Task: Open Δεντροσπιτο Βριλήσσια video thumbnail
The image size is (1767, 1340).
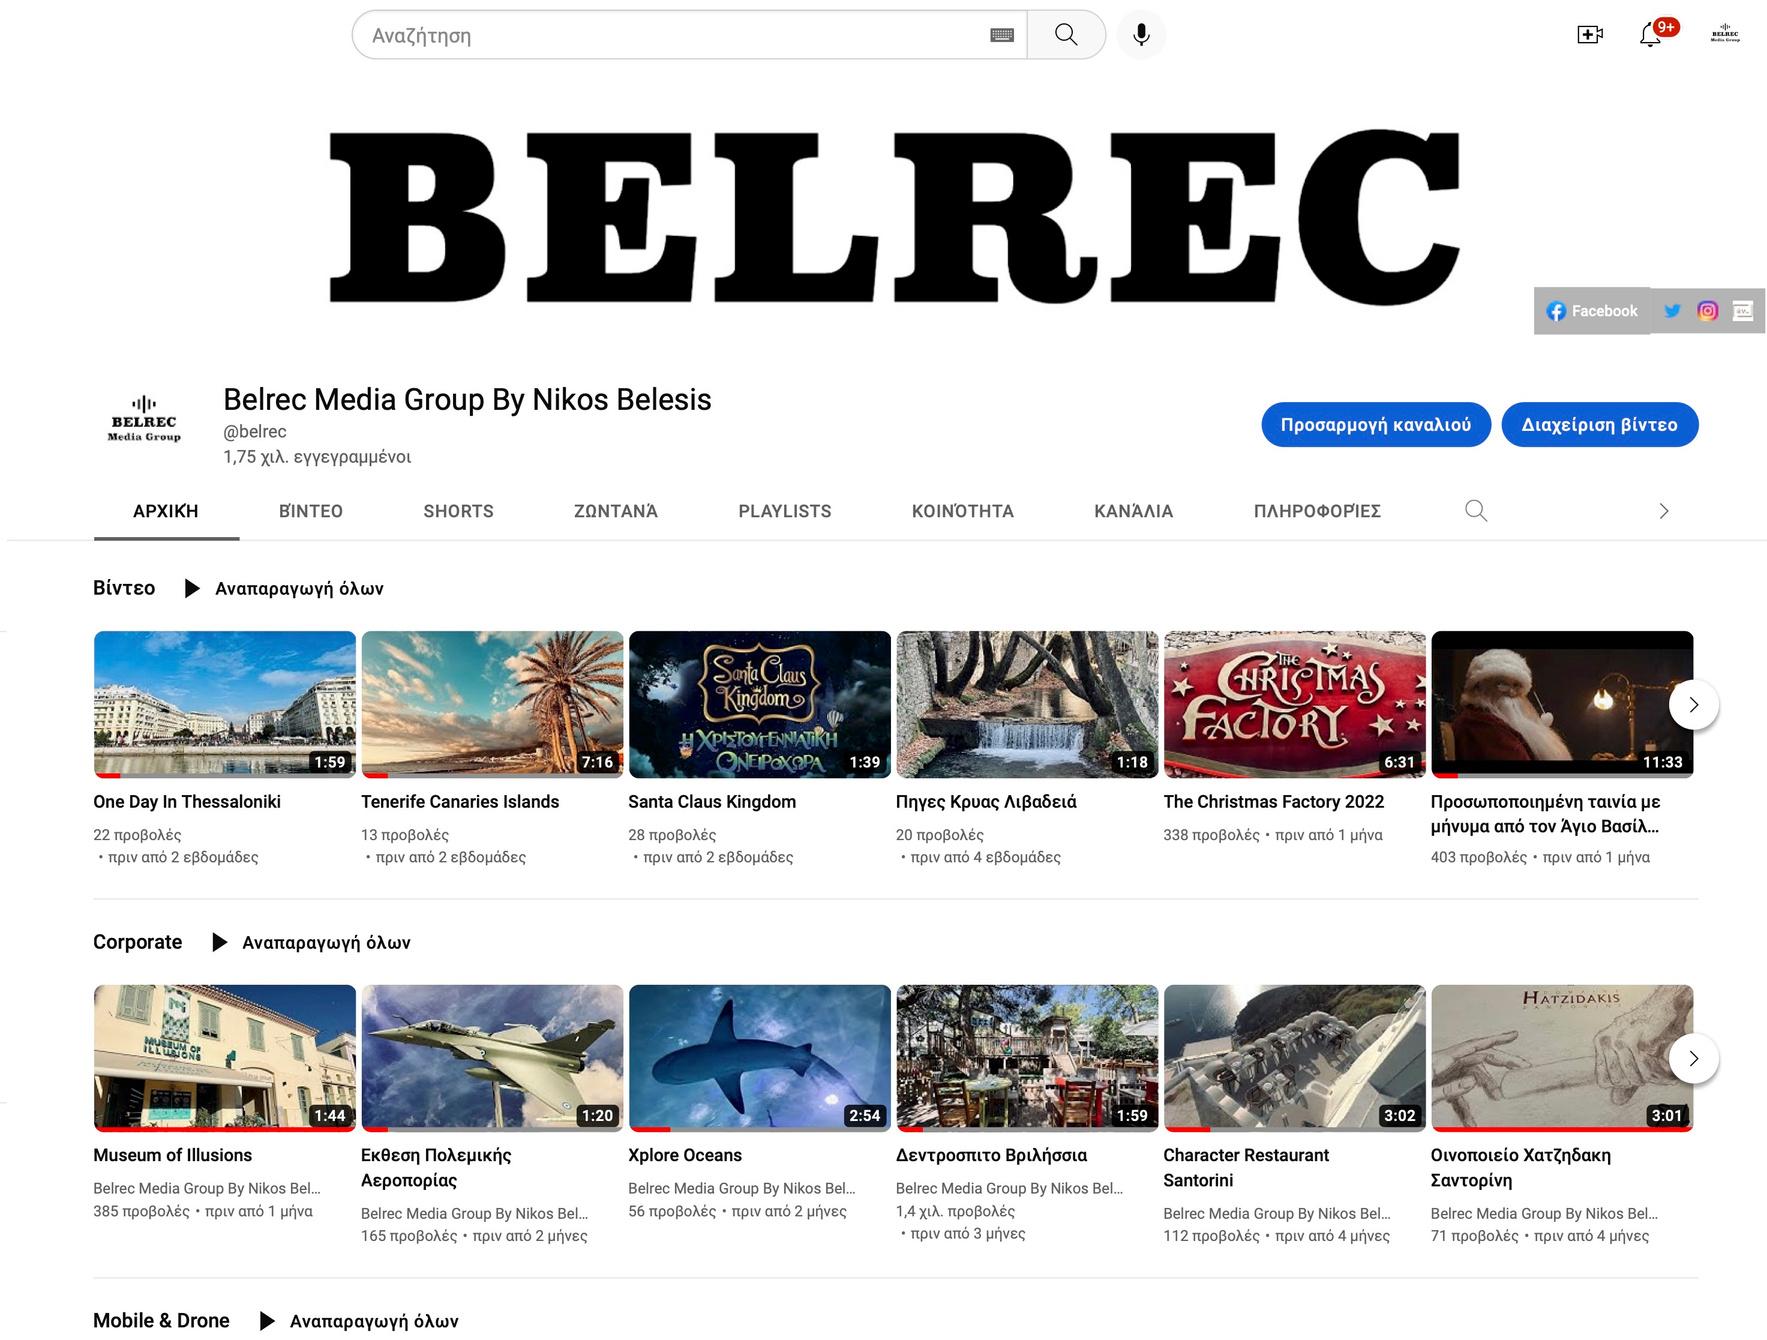Action: click(x=1027, y=1058)
